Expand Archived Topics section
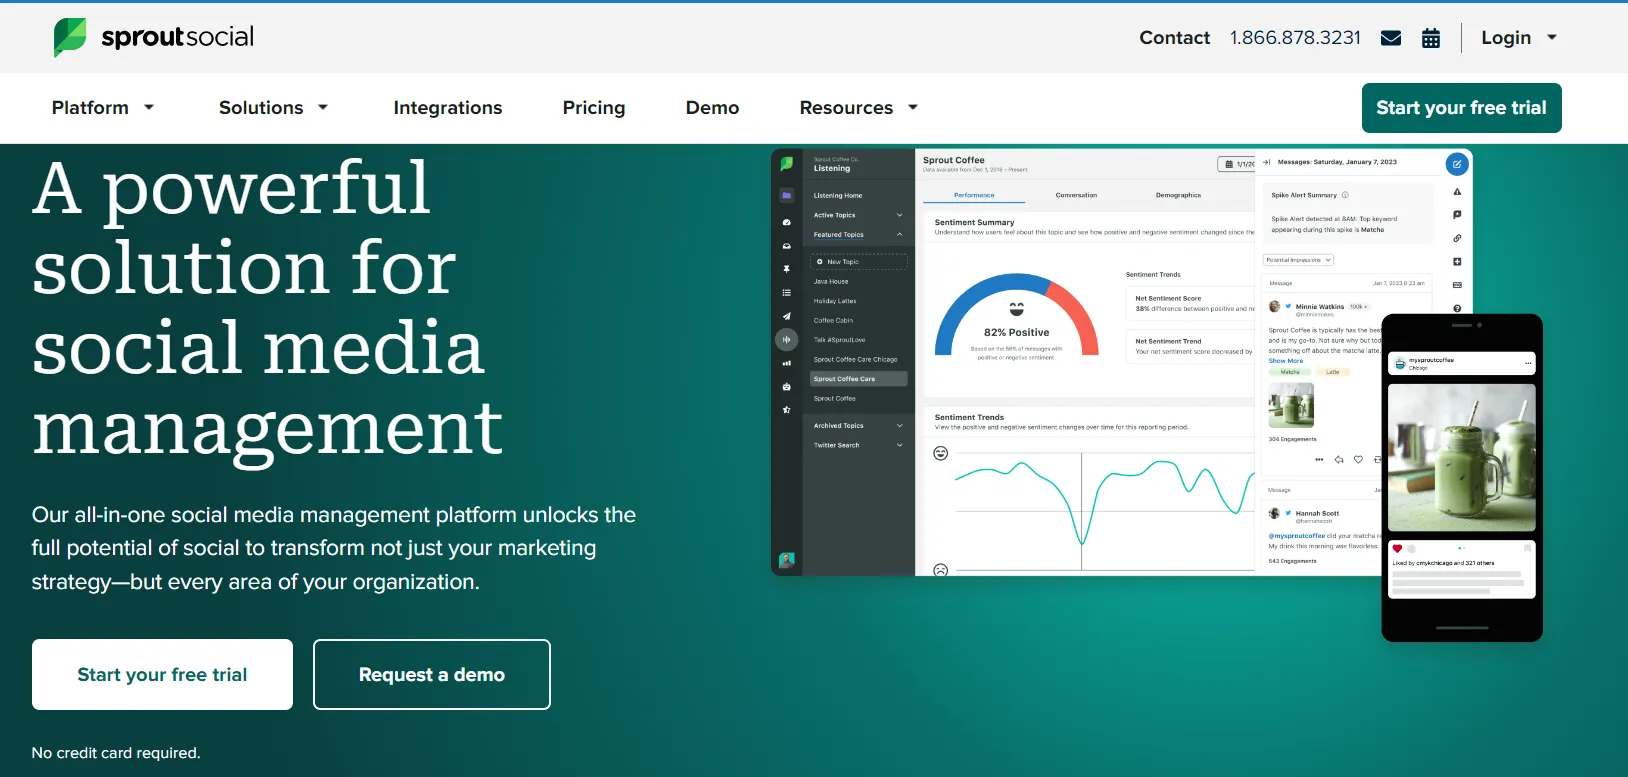The height and width of the screenshot is (777, 1628). coord(859,426)
